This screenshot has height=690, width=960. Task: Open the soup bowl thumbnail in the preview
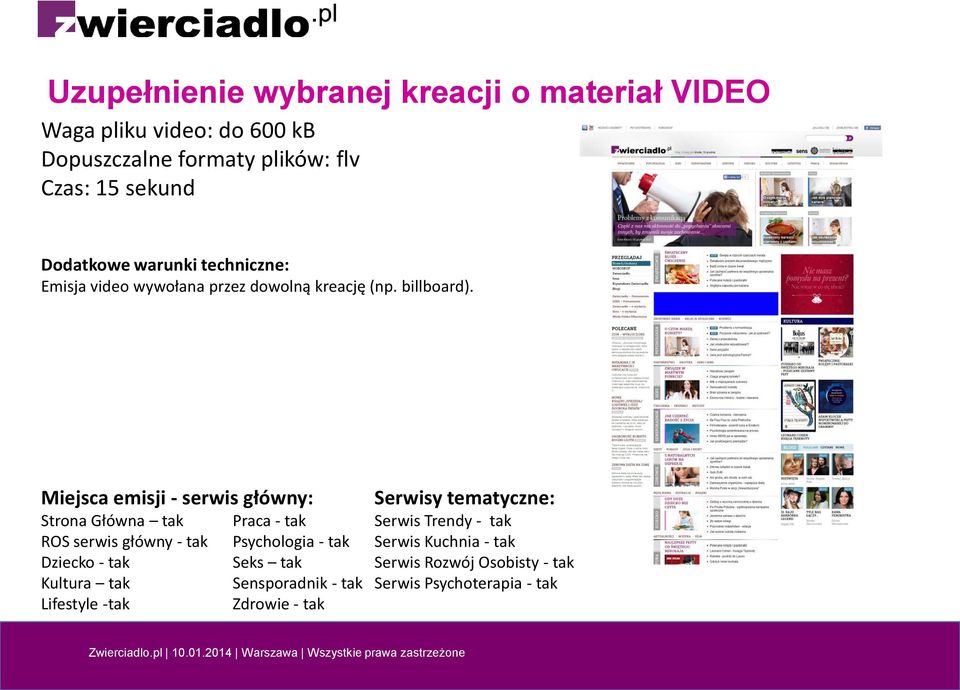tap(781, 230)
